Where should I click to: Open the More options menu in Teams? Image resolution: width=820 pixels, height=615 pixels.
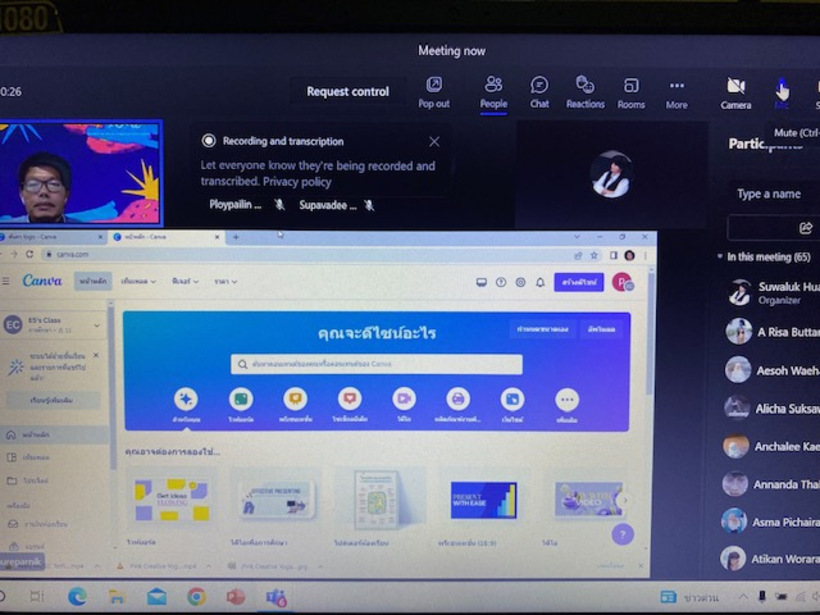tap(677, 91)
